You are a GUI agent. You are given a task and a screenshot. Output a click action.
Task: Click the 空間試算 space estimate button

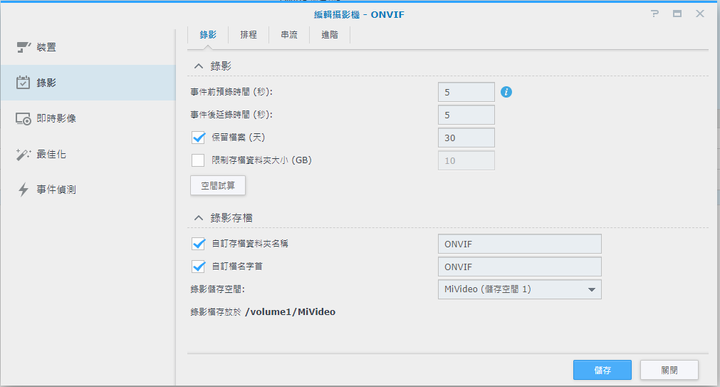click(x=218, y=185)
